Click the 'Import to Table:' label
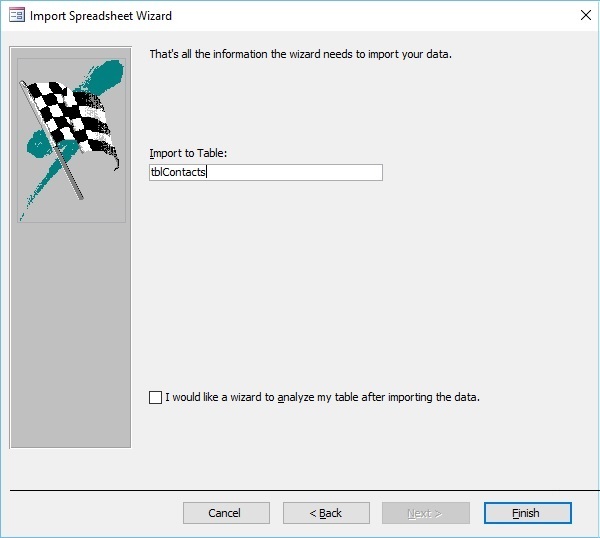This screenshot has width=600, height=538. click(x=188, y=153)
